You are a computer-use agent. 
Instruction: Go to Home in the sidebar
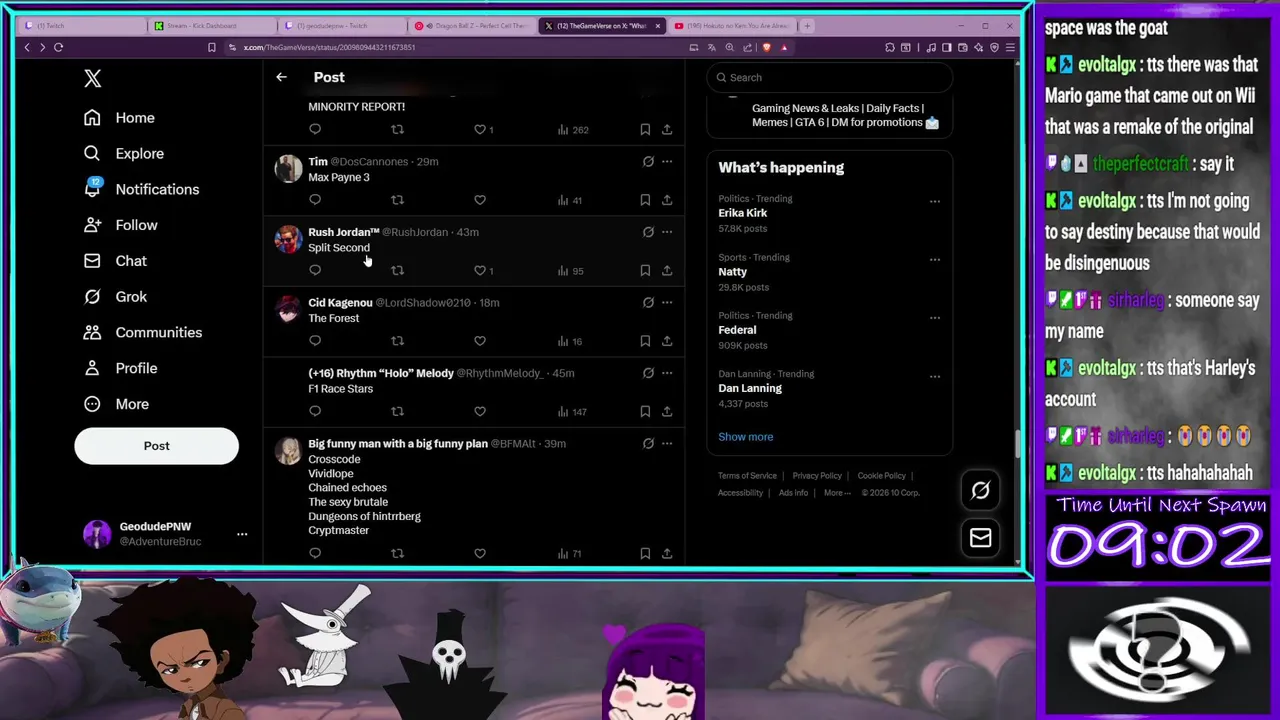(x=119, y=118)
